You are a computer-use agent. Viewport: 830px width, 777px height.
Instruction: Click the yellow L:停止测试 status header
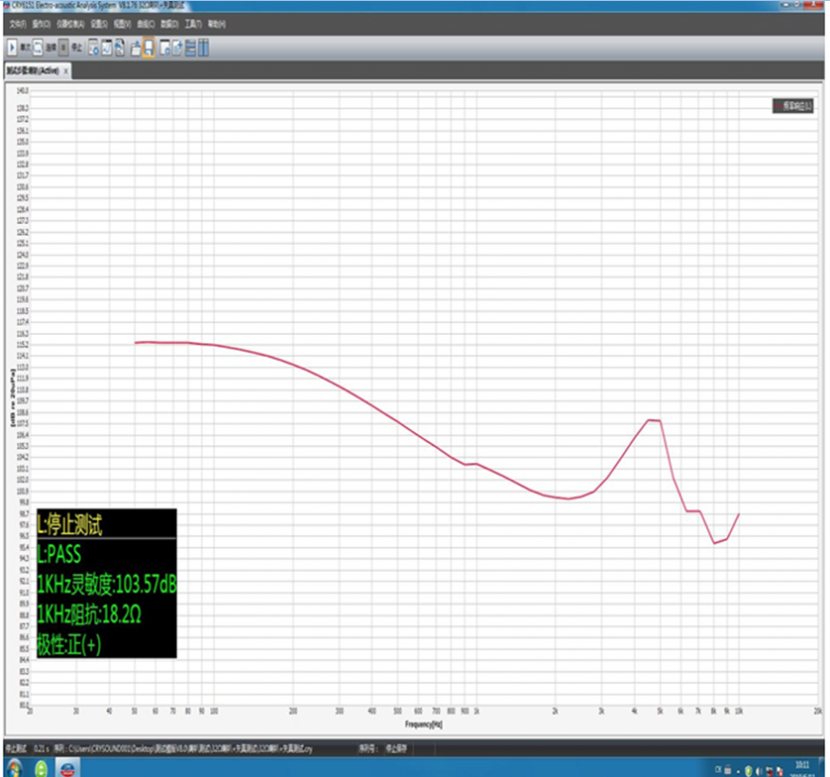69,525
